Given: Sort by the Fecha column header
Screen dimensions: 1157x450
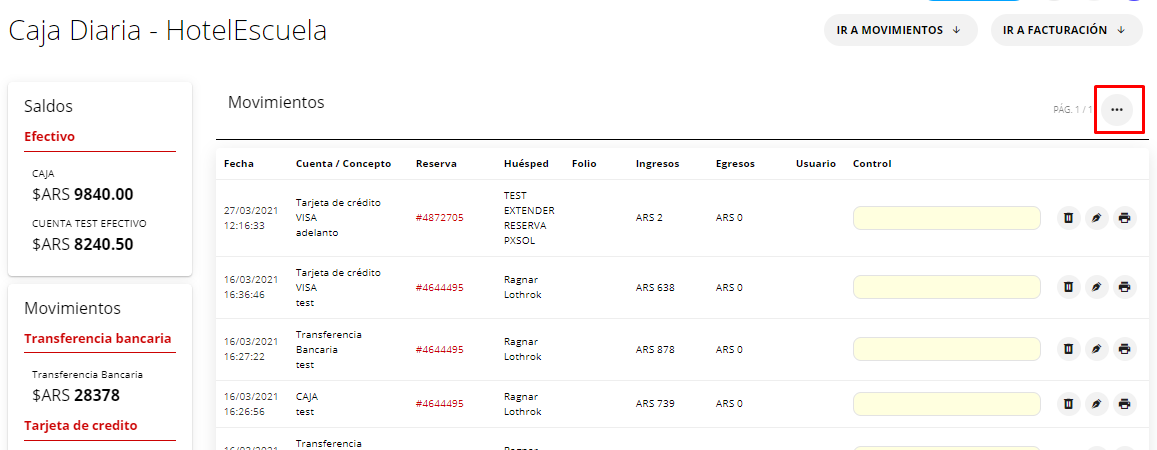Looking at the screenshot, I should coord(239,164).
